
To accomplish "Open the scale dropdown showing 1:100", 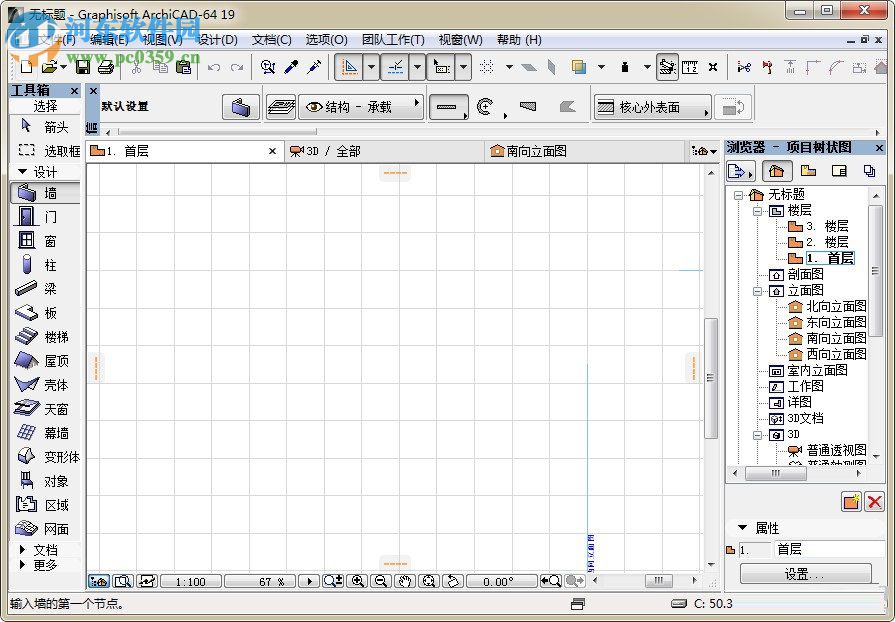I will (190, 581).
